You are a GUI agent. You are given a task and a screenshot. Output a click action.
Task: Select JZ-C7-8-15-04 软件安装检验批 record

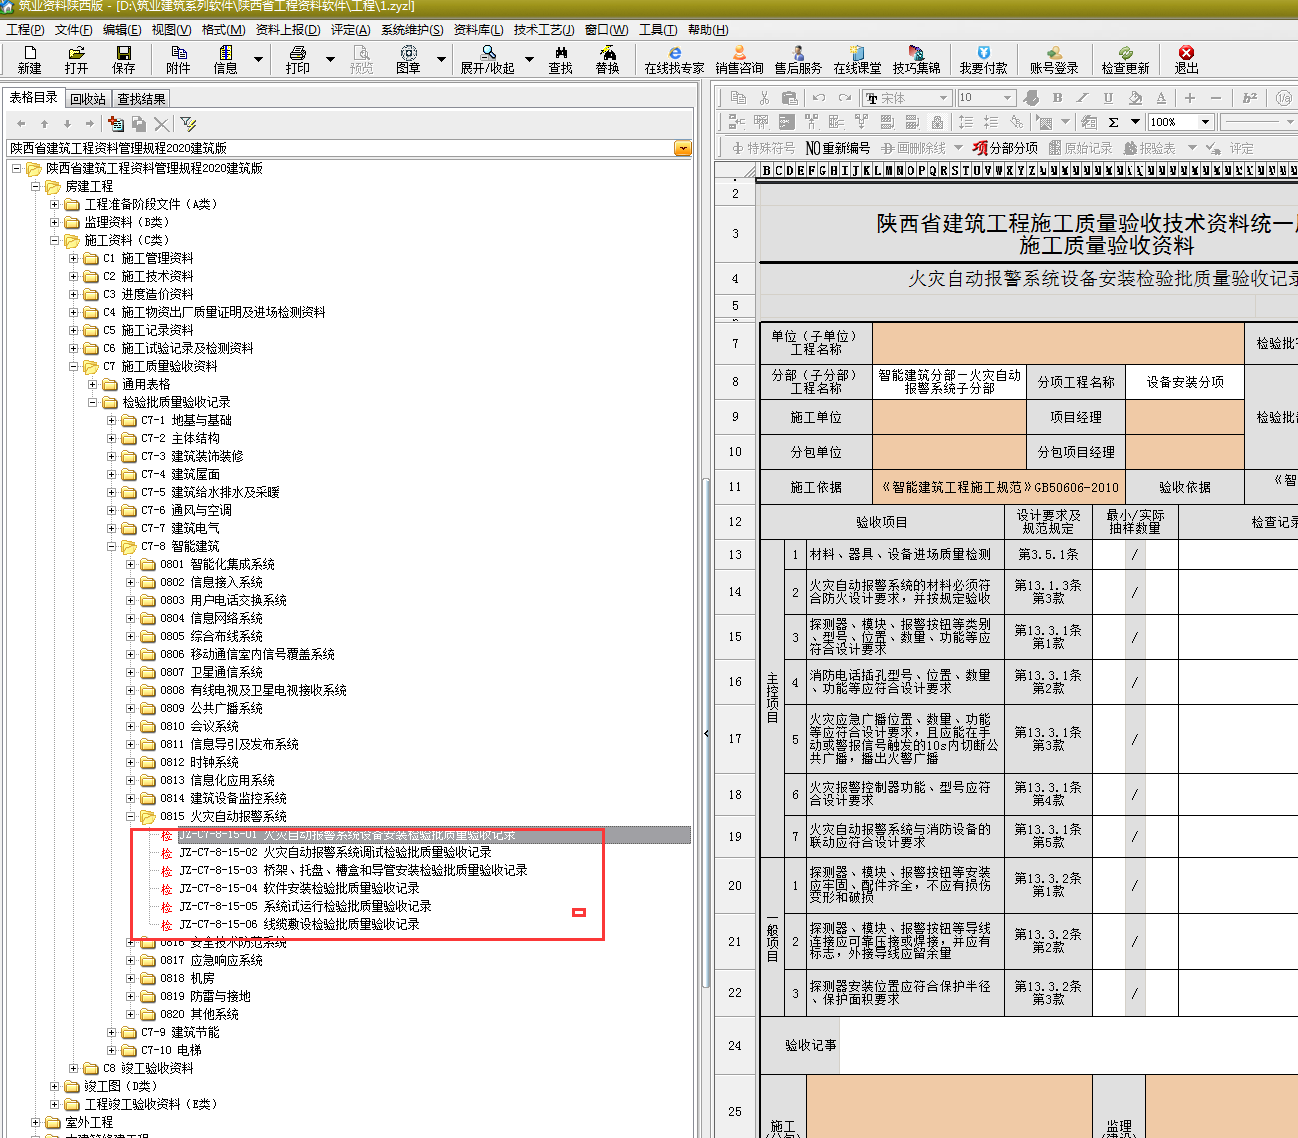(299, 888)
